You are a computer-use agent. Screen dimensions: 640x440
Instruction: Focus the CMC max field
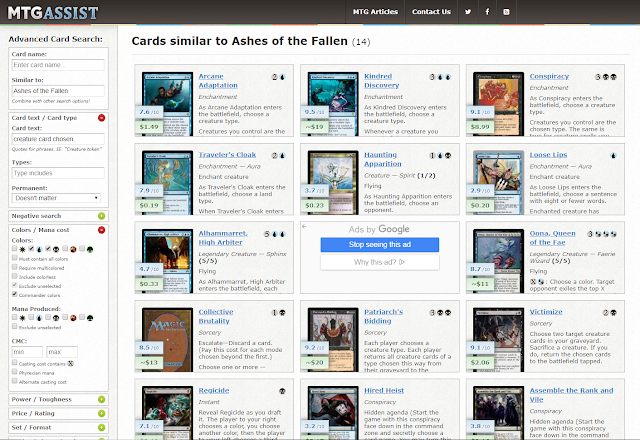click(62, 352)
